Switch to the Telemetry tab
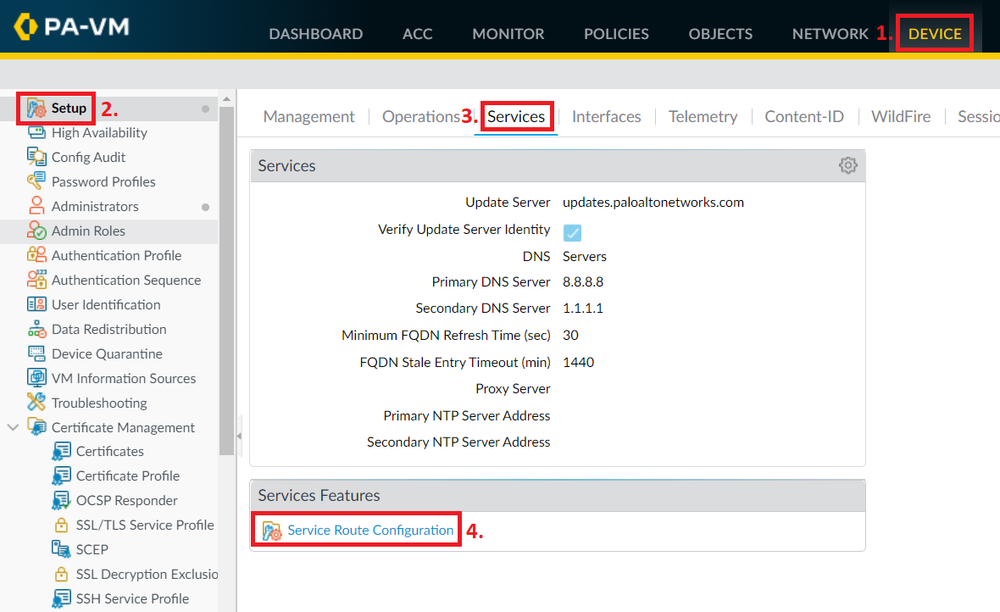 [703, 117]
